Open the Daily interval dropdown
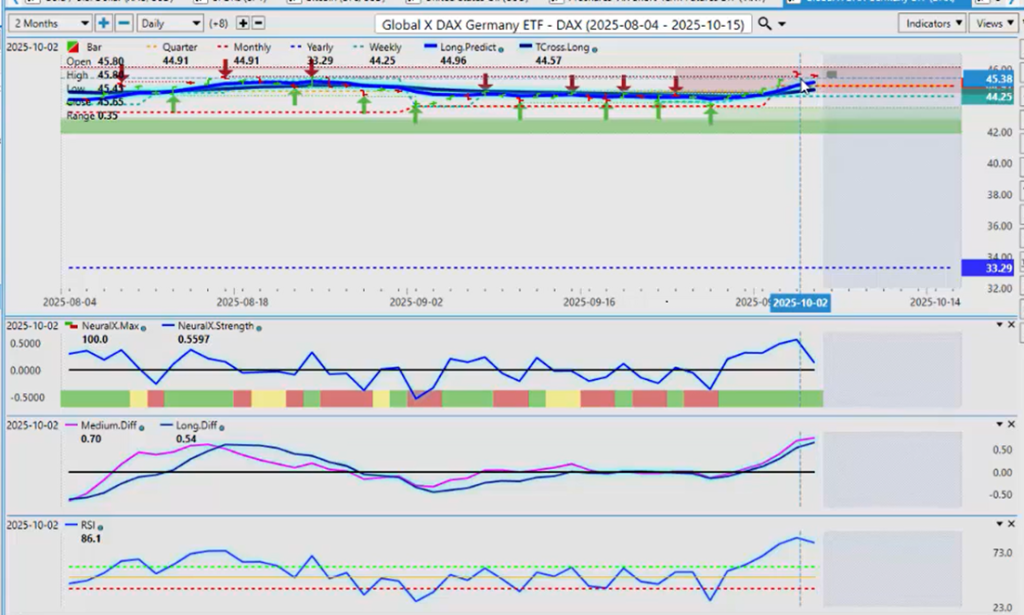The width and height of the screenshot is (1024, 615). pyautogui.click(x=169, y=23)
